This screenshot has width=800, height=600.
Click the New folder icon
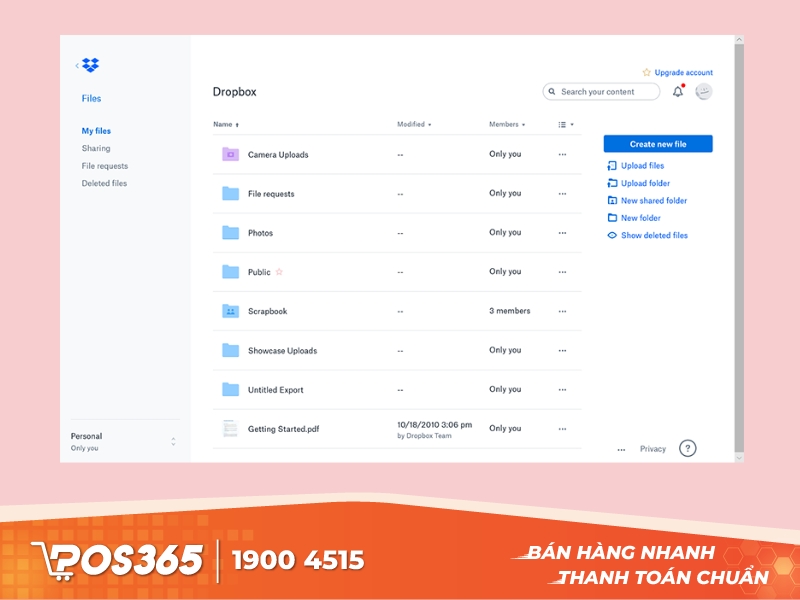(612, 218)
